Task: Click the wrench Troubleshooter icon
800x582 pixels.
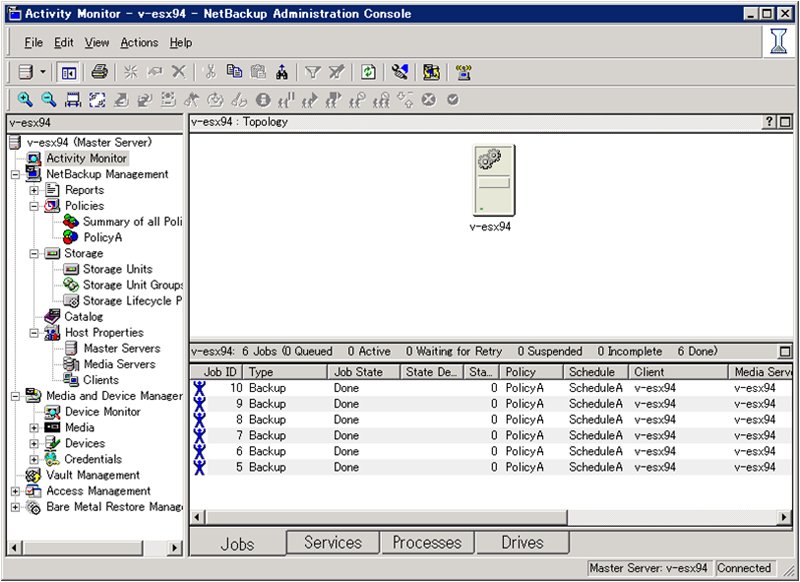Action: click(x=399, y=72)
